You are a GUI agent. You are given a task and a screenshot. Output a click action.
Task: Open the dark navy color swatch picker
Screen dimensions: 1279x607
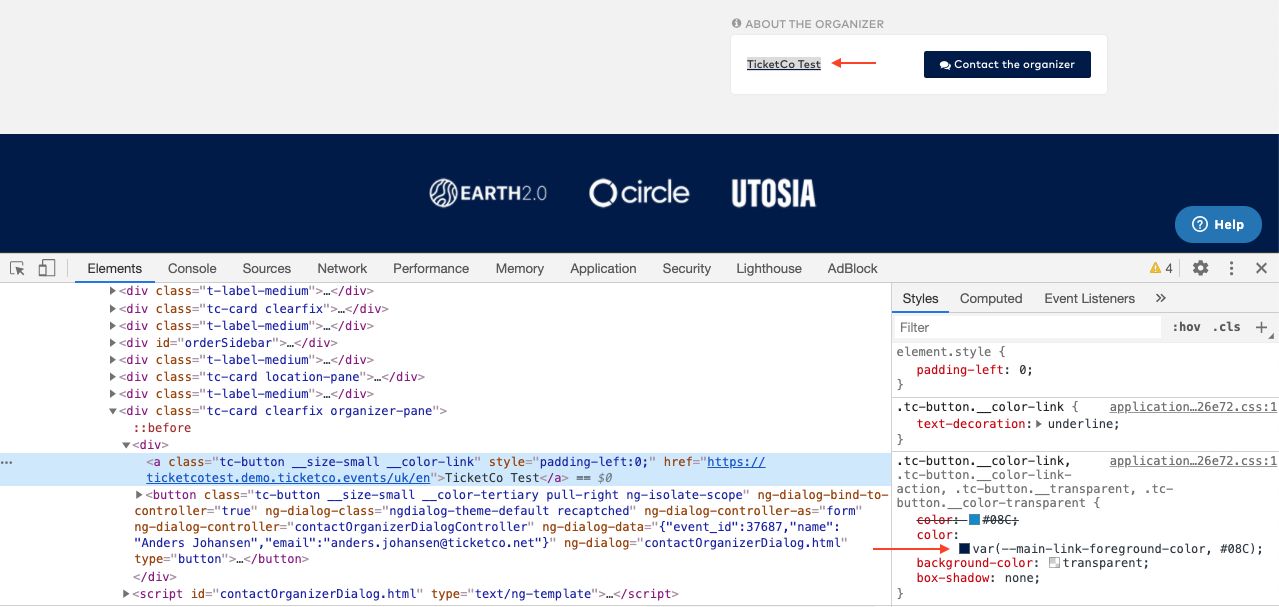point(965,549)
